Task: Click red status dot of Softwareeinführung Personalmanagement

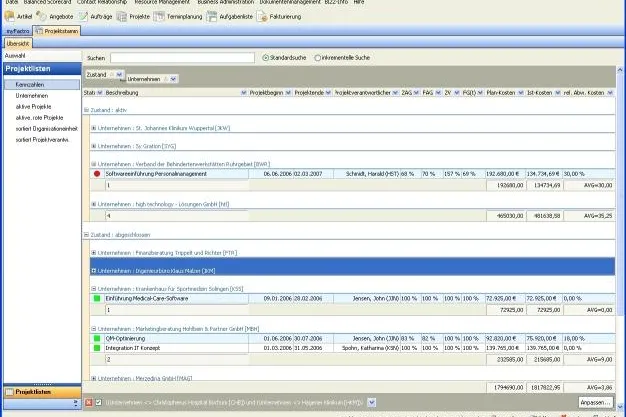Action: [97, 174]
